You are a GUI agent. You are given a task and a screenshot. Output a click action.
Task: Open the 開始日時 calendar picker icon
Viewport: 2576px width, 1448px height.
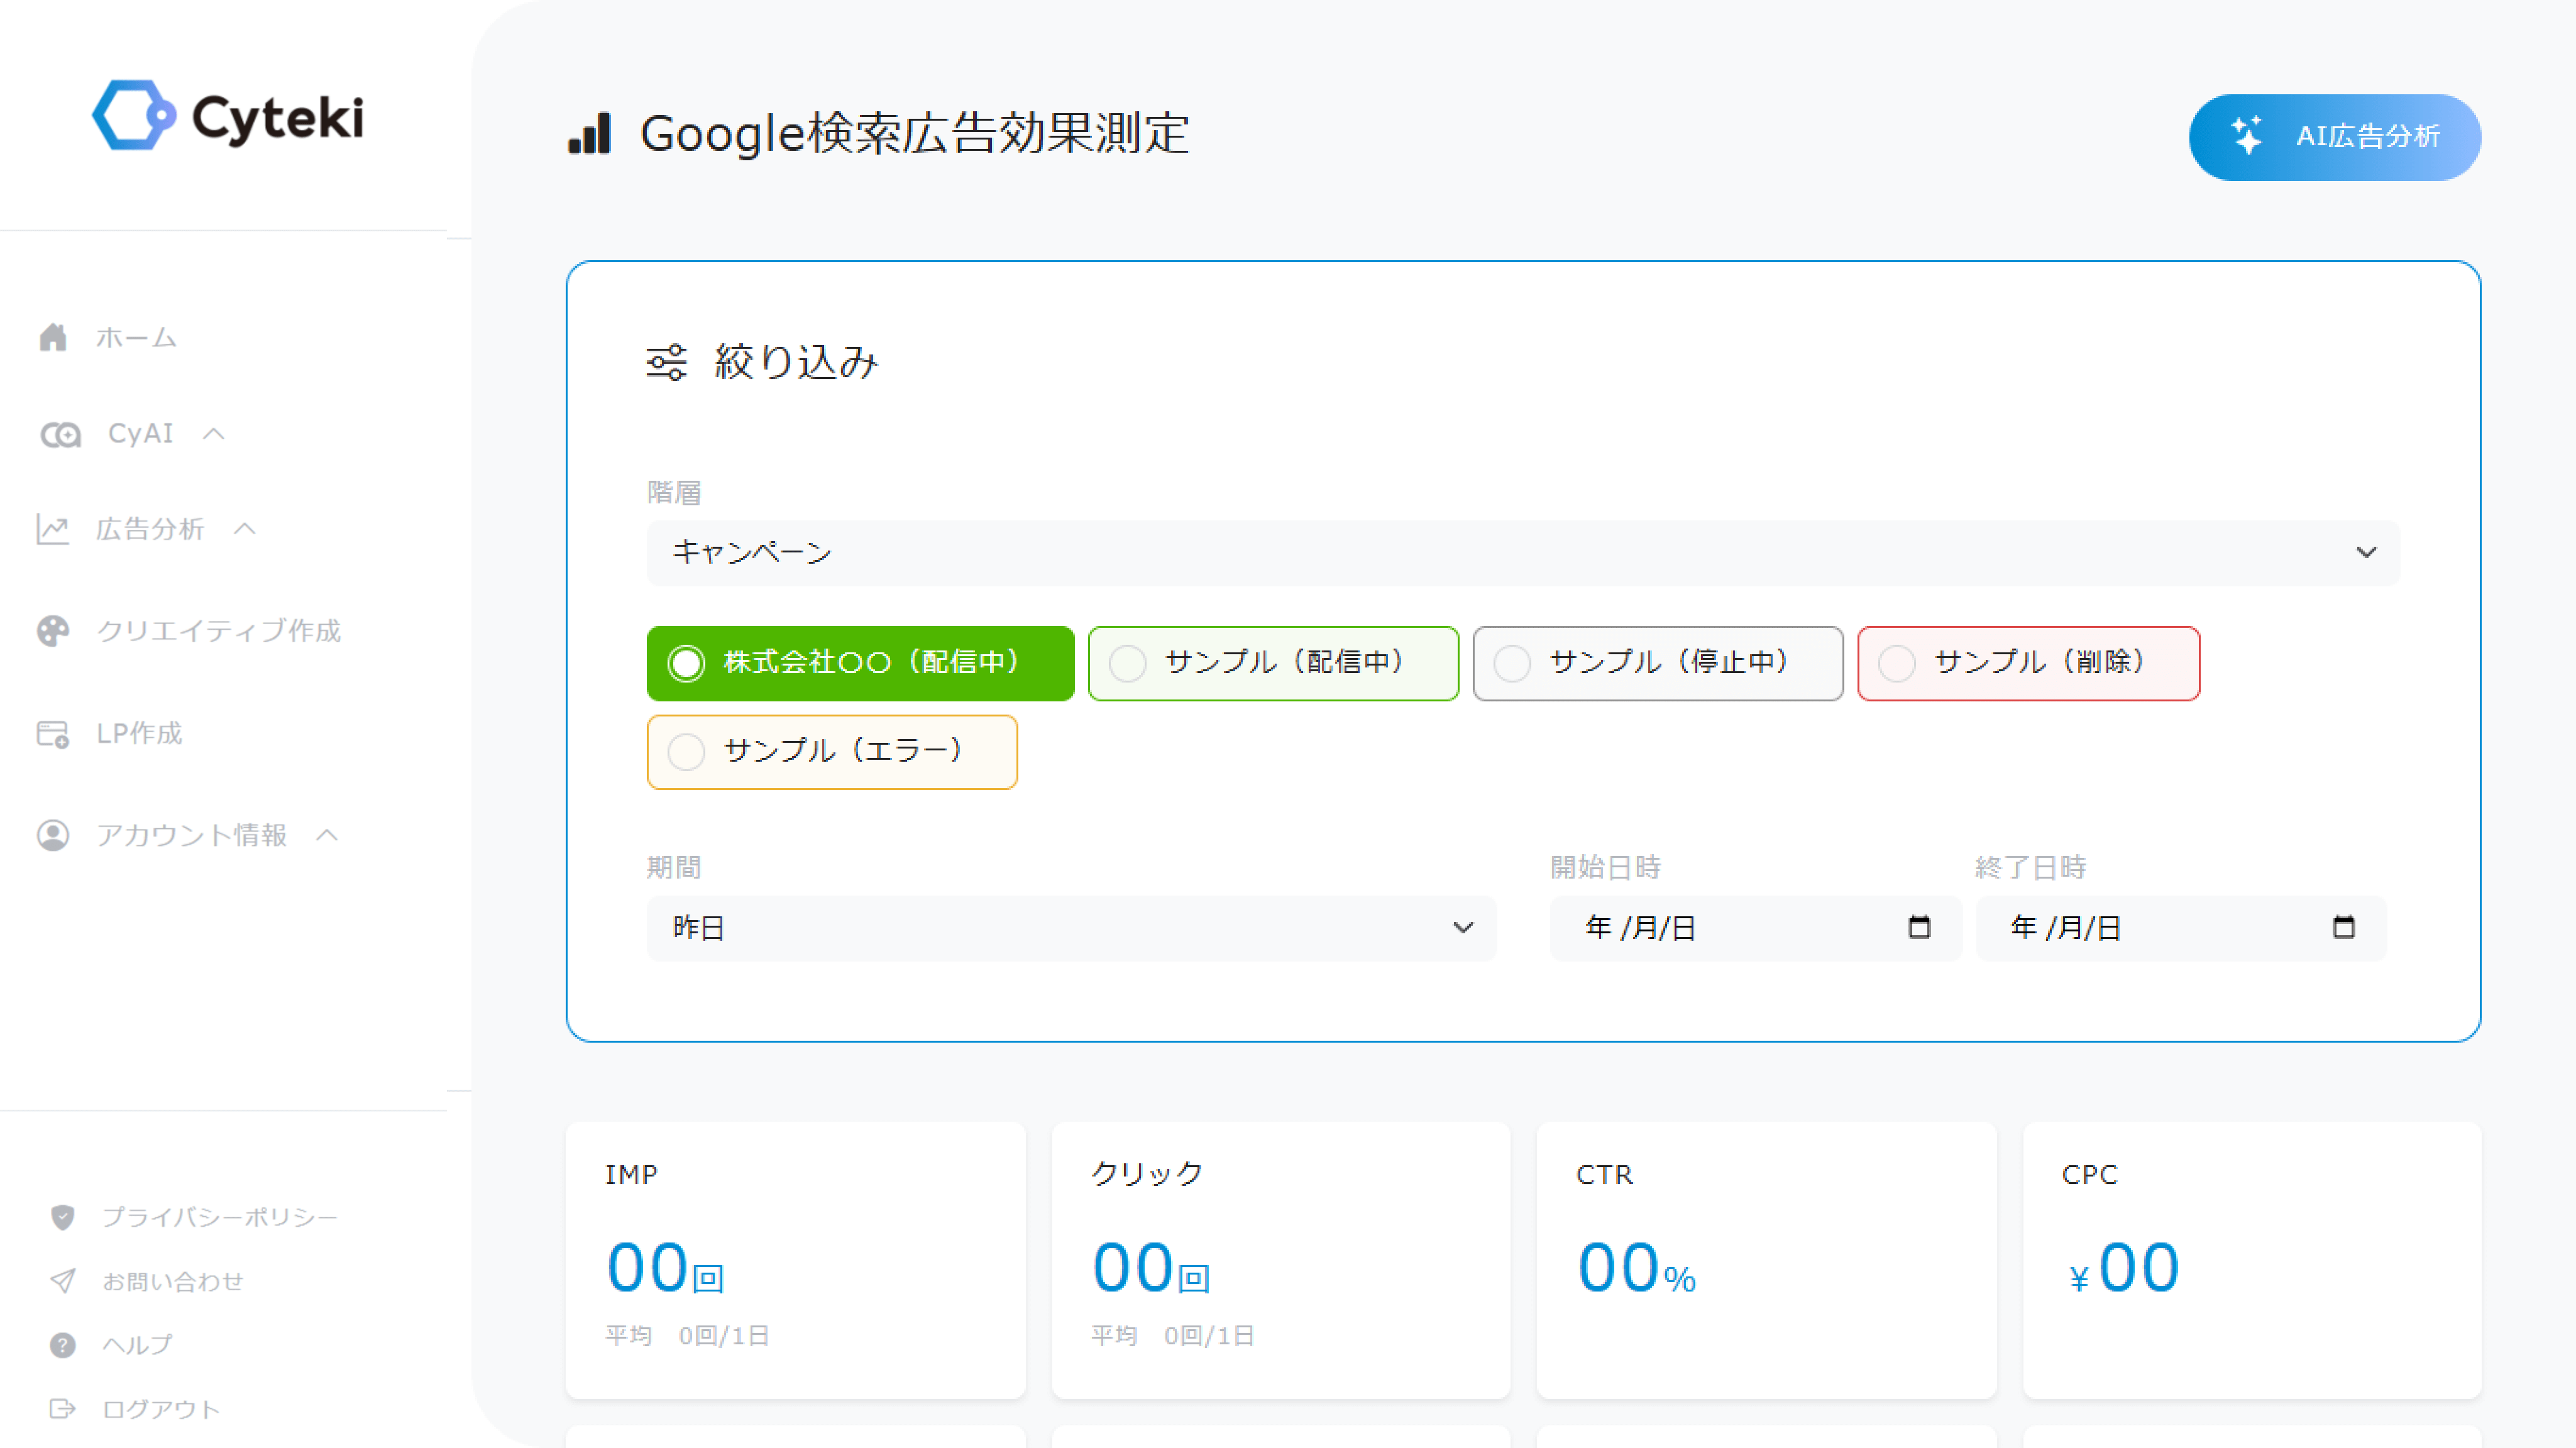(x=1919, y=927)
